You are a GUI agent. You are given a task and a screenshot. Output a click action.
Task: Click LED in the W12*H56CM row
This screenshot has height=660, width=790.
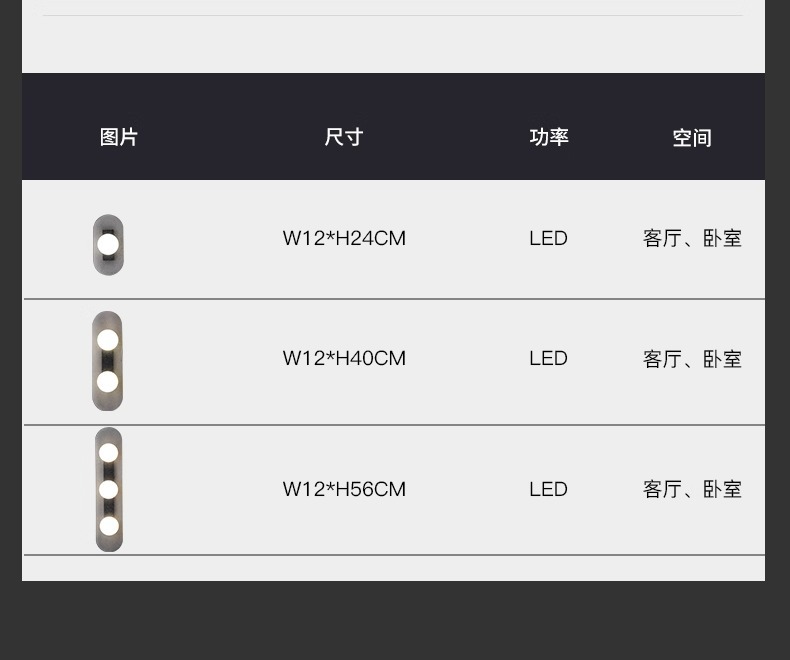[x=548, y=489]
